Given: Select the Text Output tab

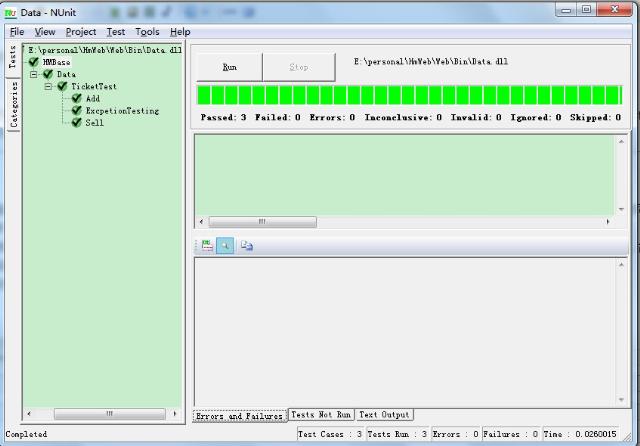Looking at the screenshot, I should 384,415.
